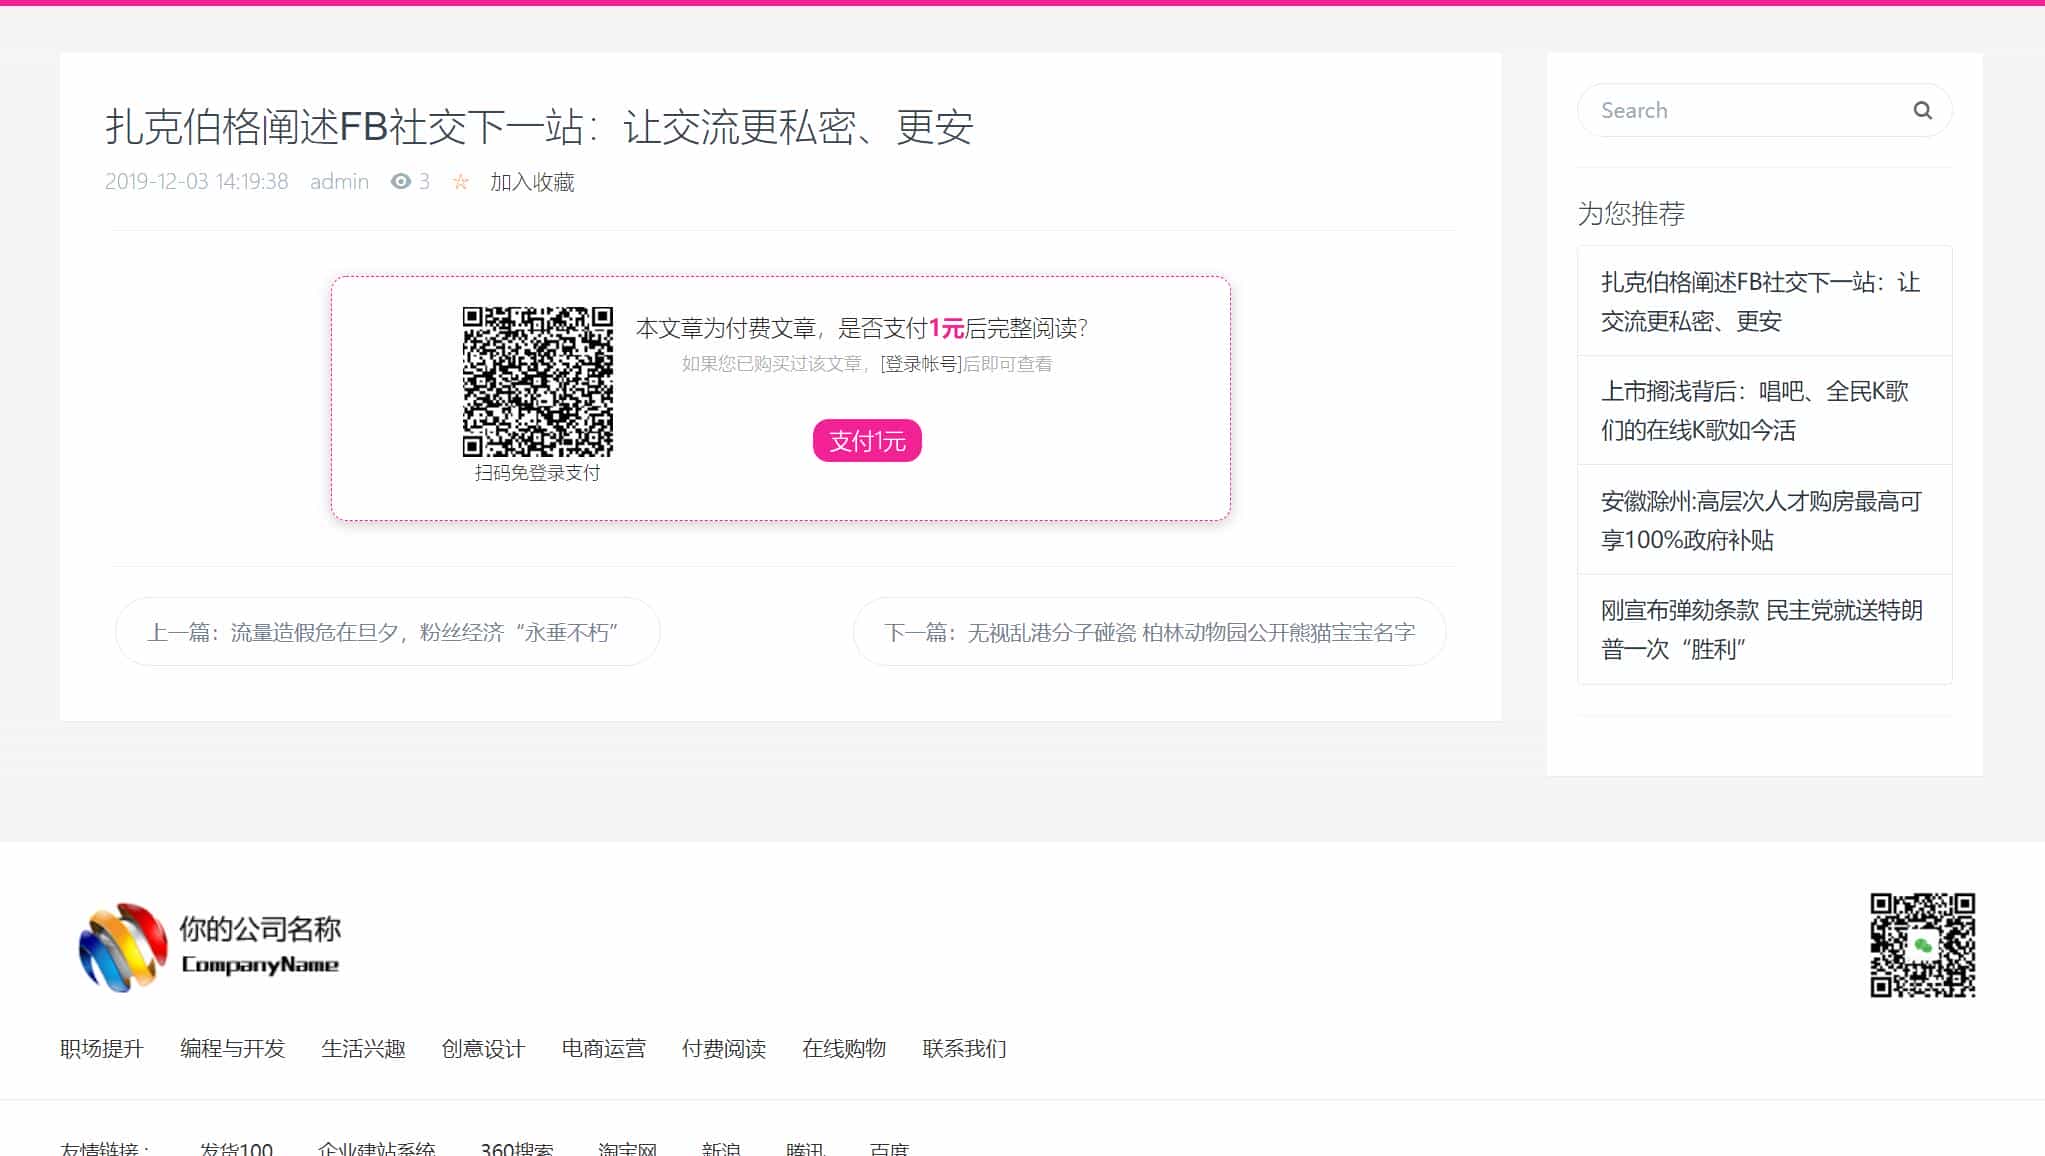Open the 在线购物 menu item
This screenshot has width=2045, height=1156.
[x=844, y=1049]
